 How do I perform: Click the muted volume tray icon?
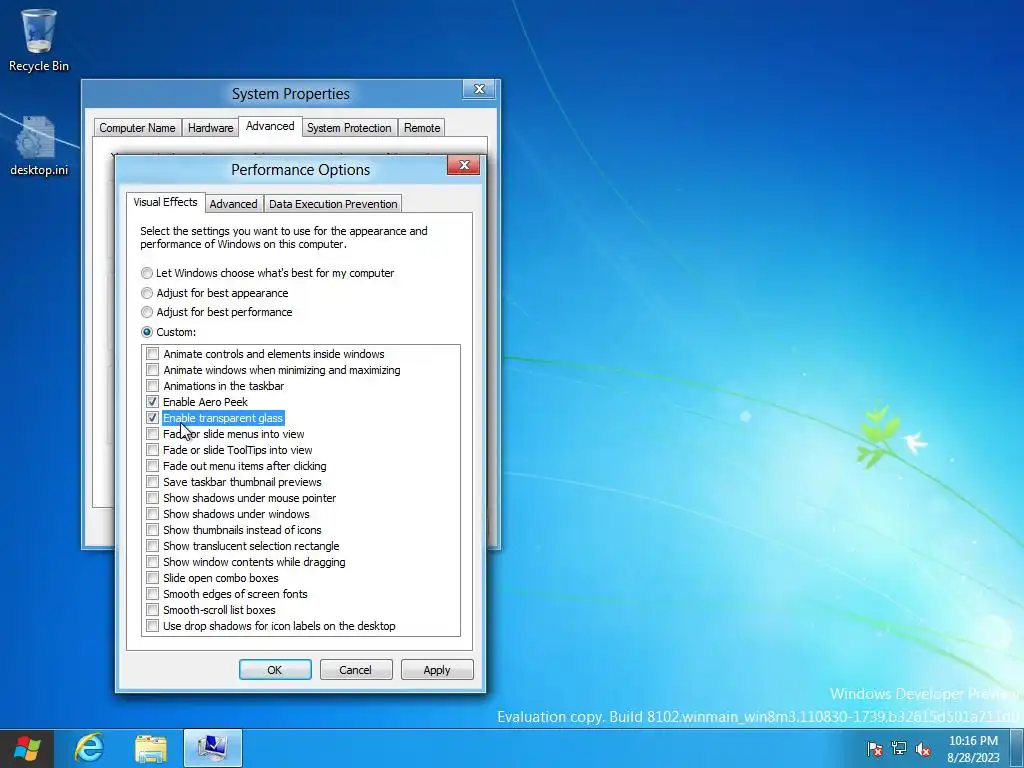(923, 749)
